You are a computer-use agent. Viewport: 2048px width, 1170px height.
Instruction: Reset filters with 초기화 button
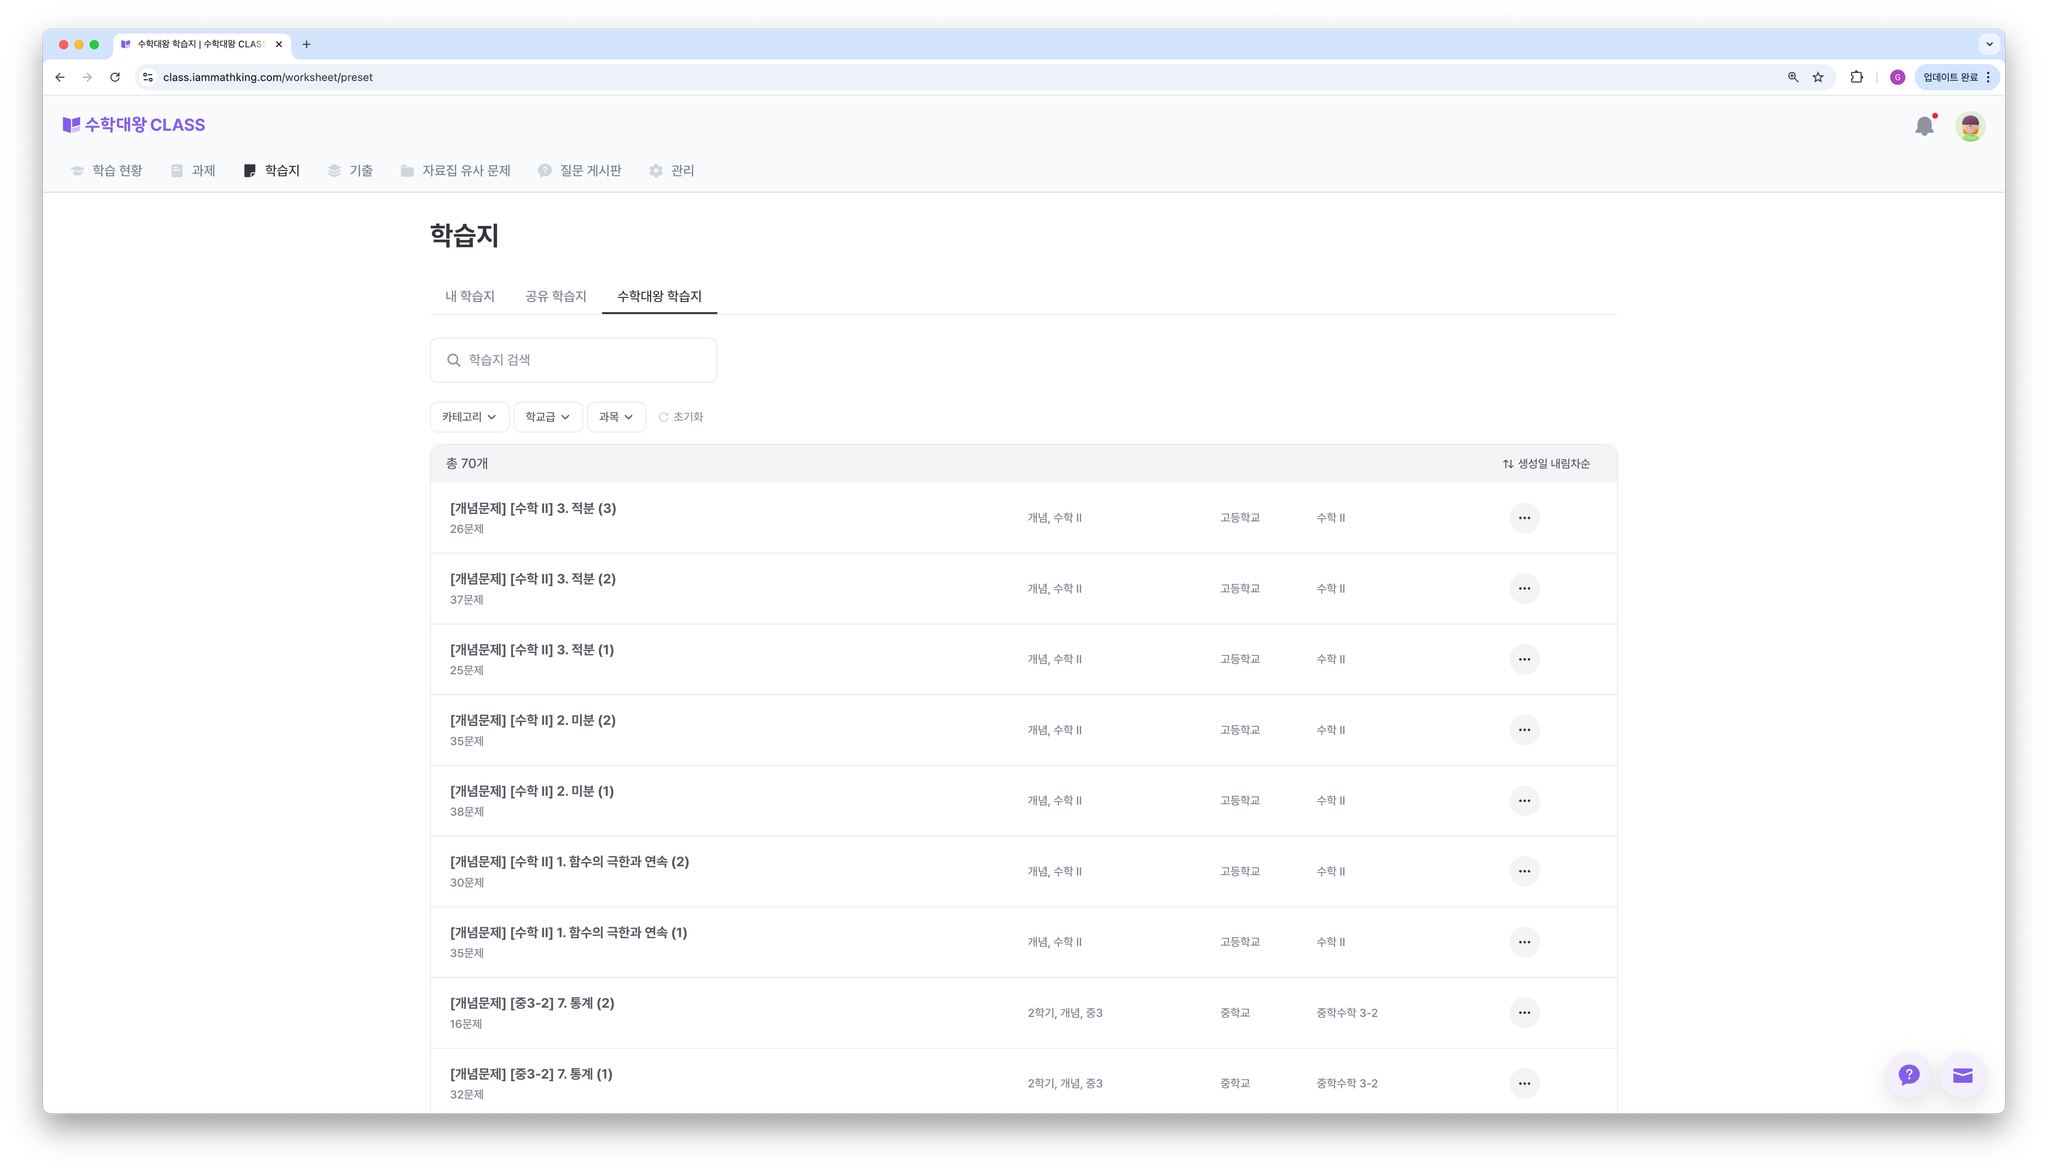click(681, 417)
